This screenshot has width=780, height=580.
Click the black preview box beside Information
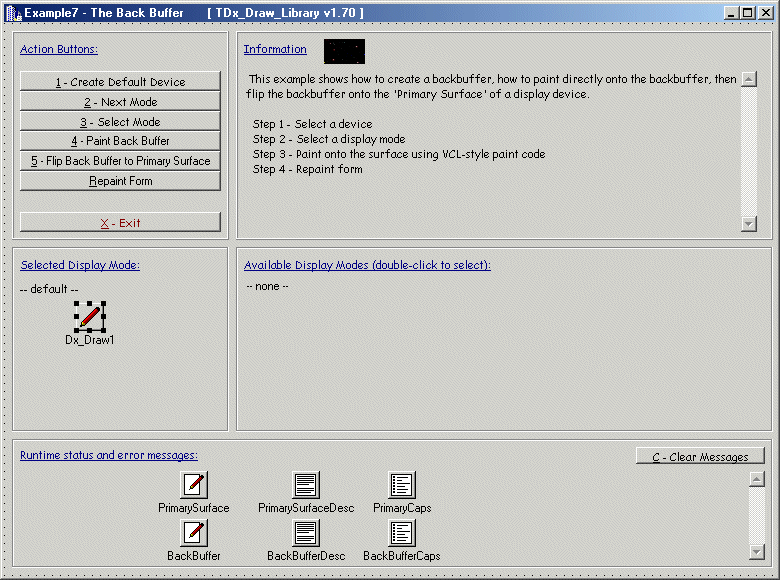pos(344,51)
